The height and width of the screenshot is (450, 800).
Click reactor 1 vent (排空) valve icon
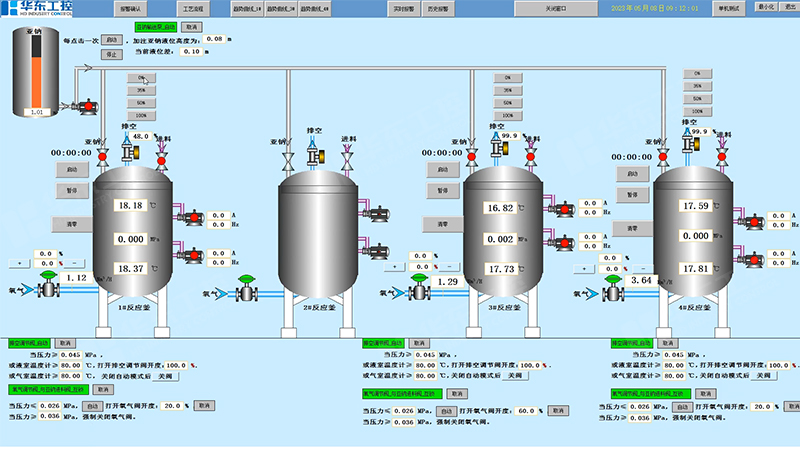coord(127,151)
